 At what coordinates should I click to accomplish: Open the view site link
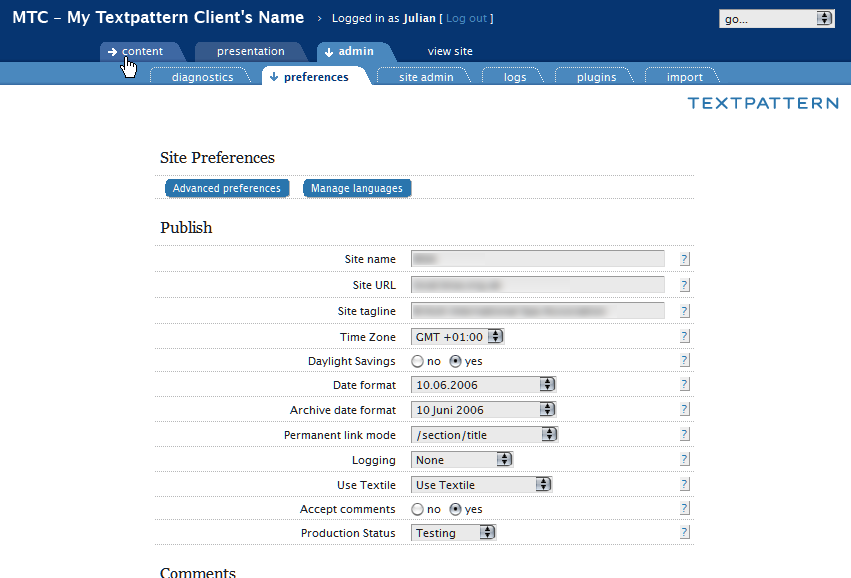(450, 52)
